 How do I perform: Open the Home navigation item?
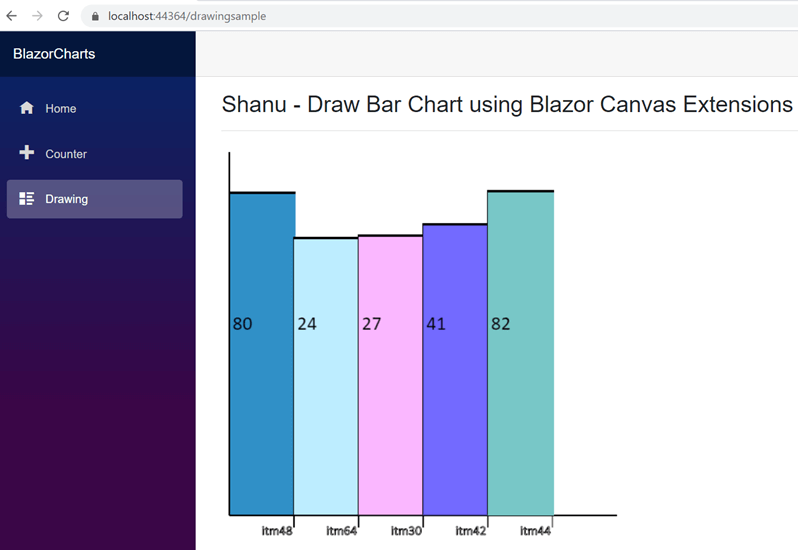click(95, 108)
